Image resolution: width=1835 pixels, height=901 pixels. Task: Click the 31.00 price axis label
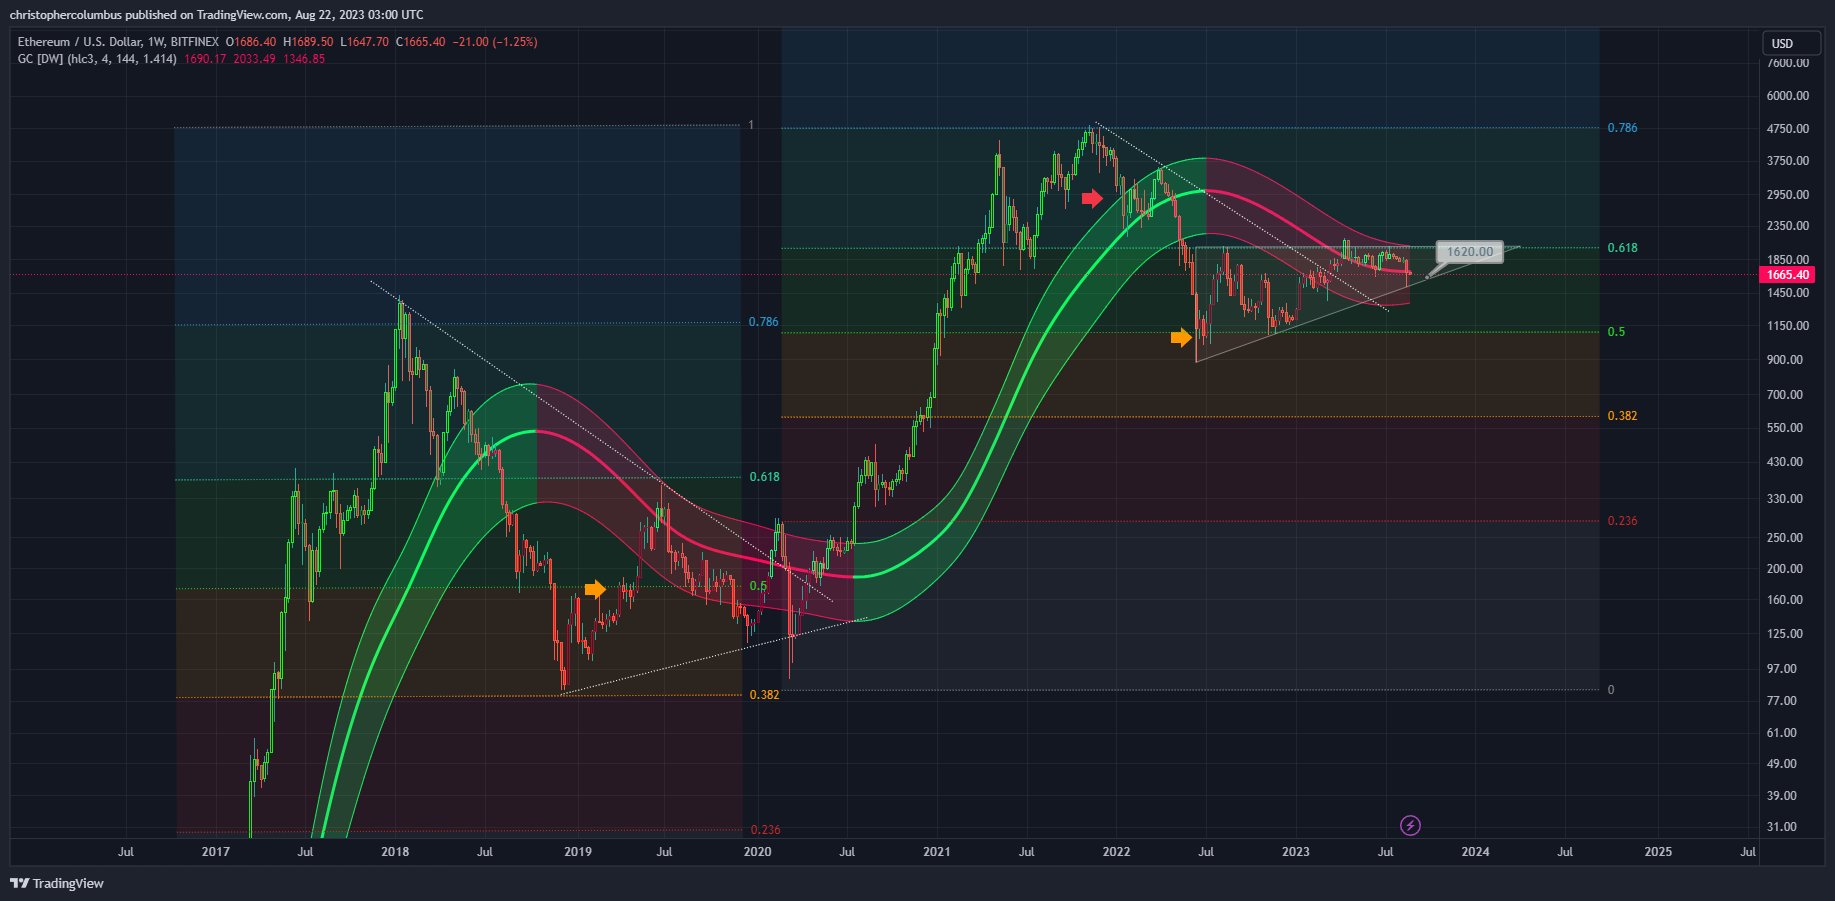[x=1782, y=826]
